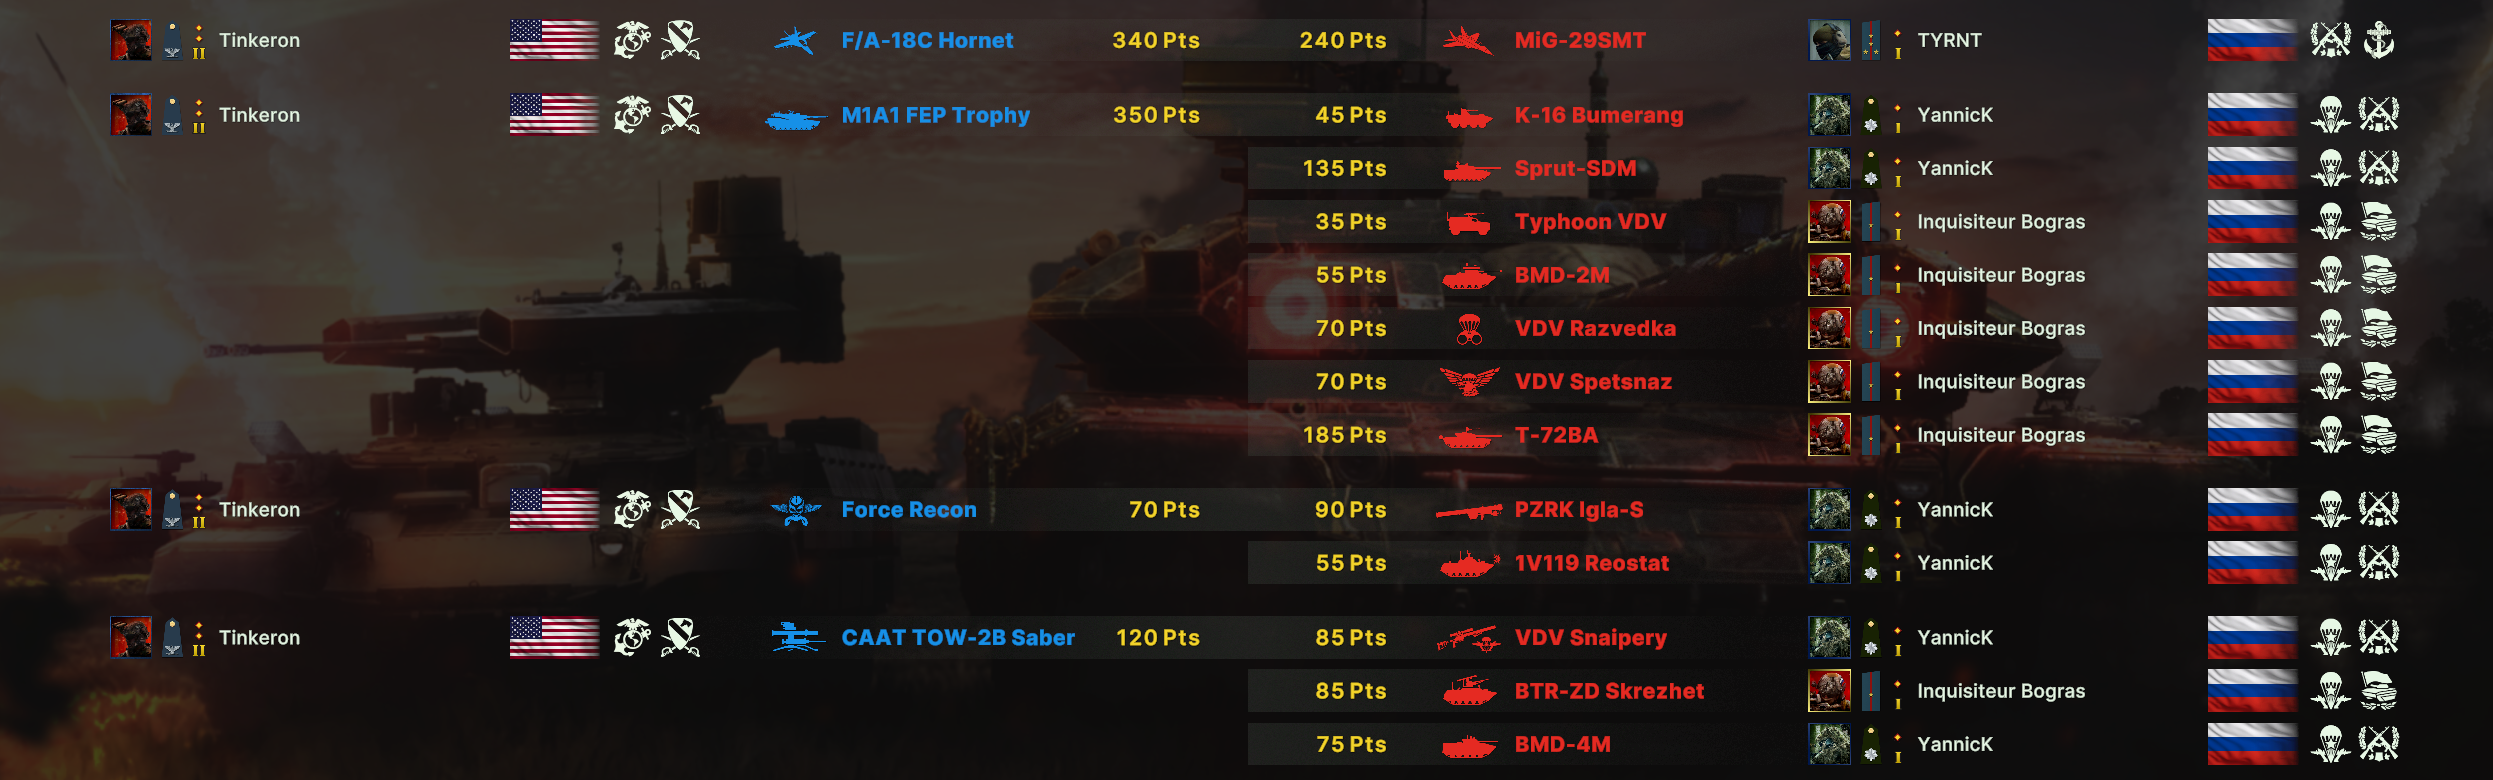The height and width of the screenshot is (780, 2493).
Task: Click the Inquisiteur Bogras avatar next to Typhoon VDV
Action: tap(1829, 221)
